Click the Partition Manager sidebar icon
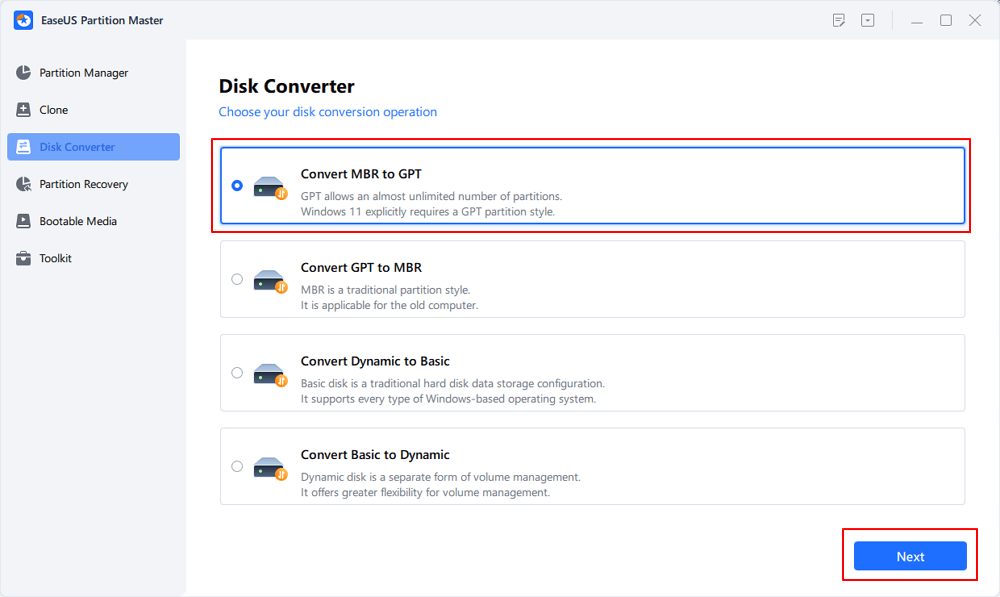Screen dimensions: 1000x597 click(23, 73)
